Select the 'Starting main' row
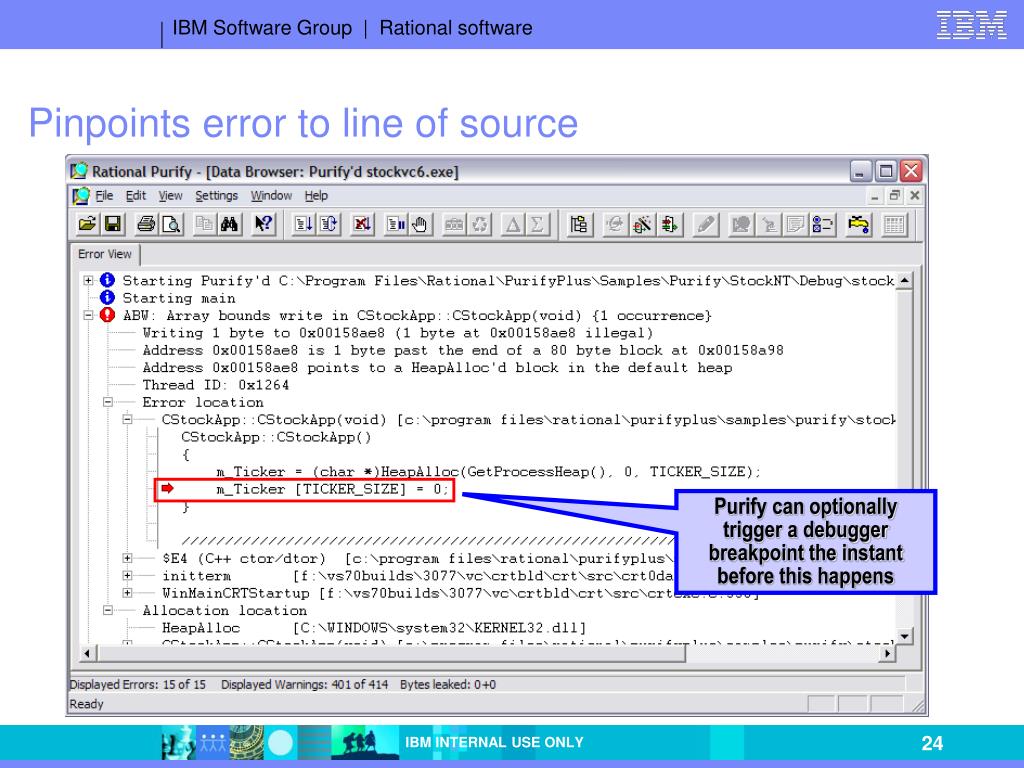Image resolution: width=1024 pixels, height=768 pixels. click(179, 298)
